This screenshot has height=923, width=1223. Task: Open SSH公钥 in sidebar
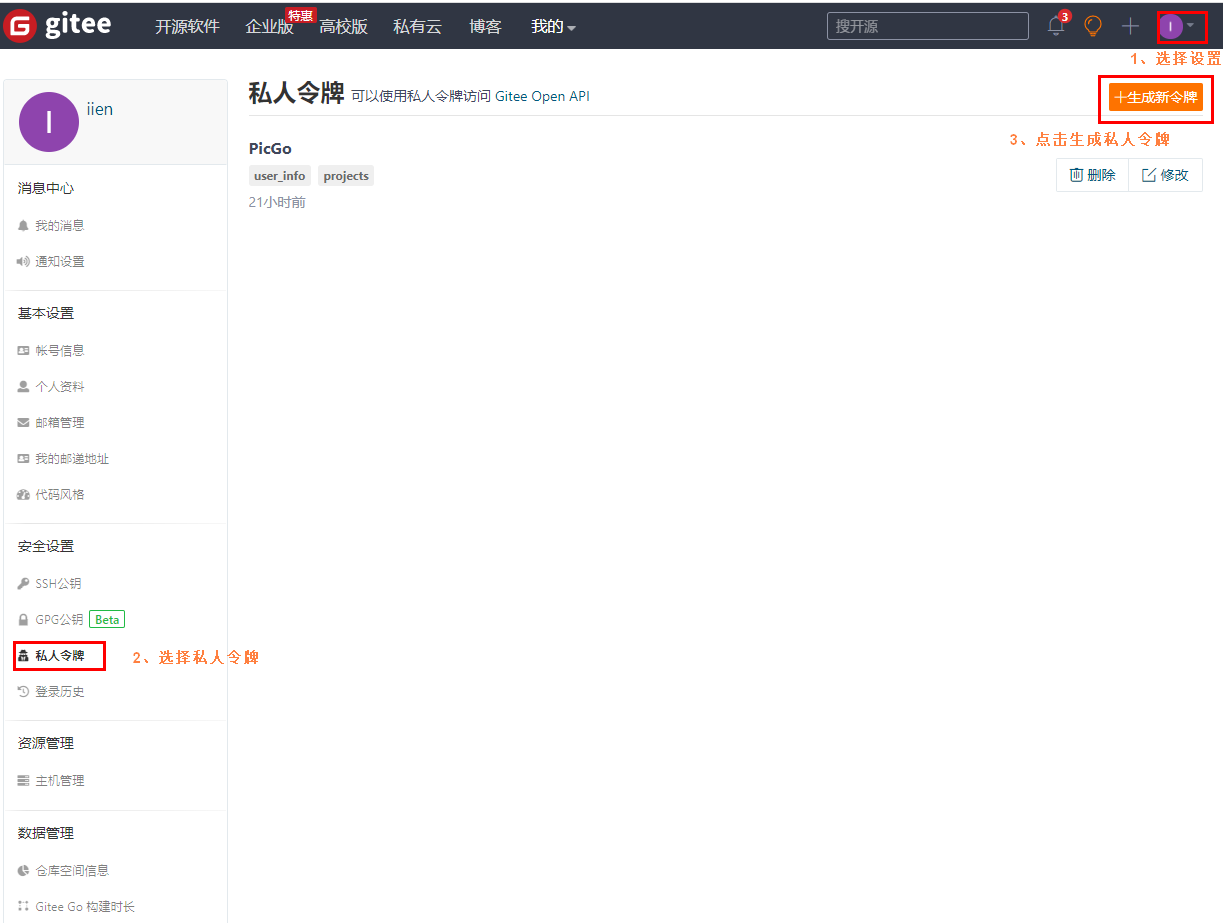(x=58, y=584)
